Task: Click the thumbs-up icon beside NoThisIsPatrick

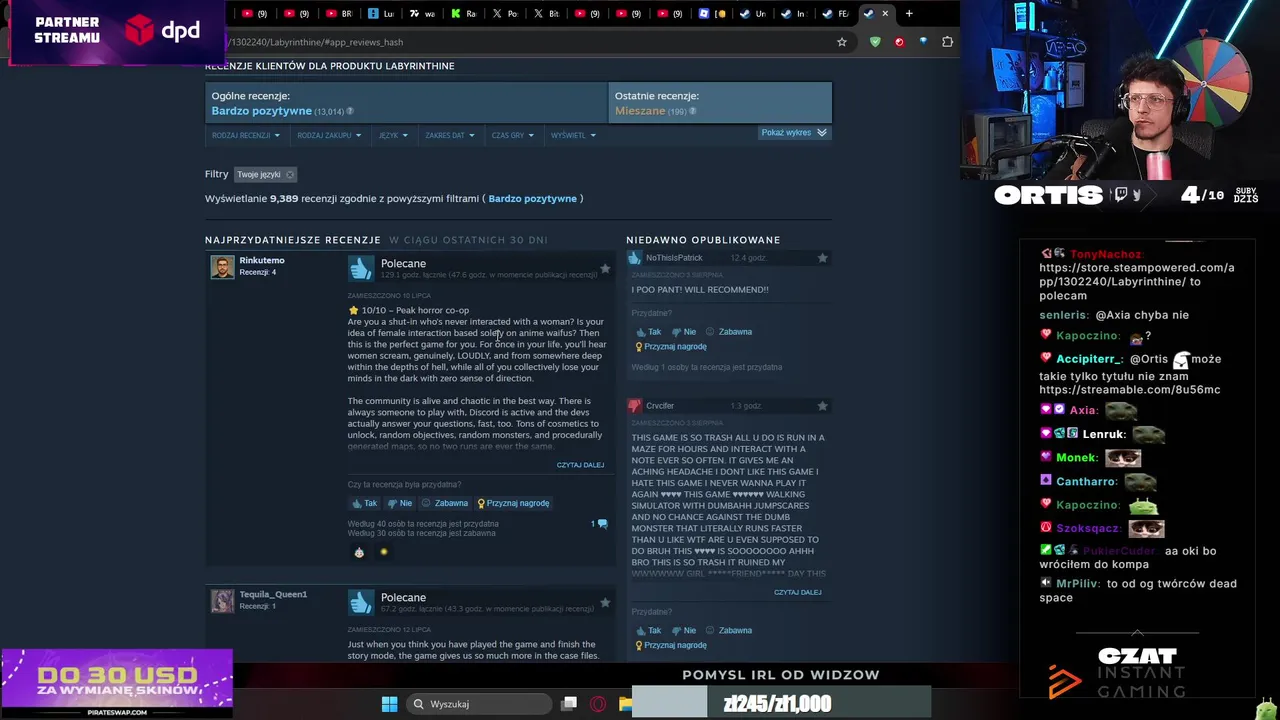Action: [x=634, y=258]
